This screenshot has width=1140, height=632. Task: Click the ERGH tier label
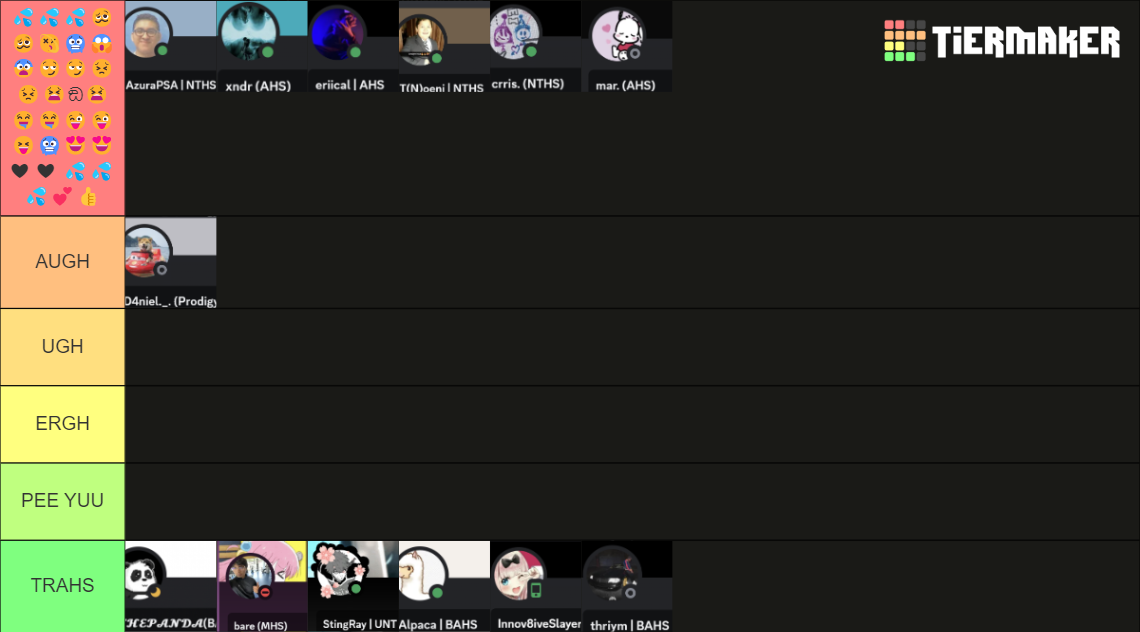tap(63, 424)
